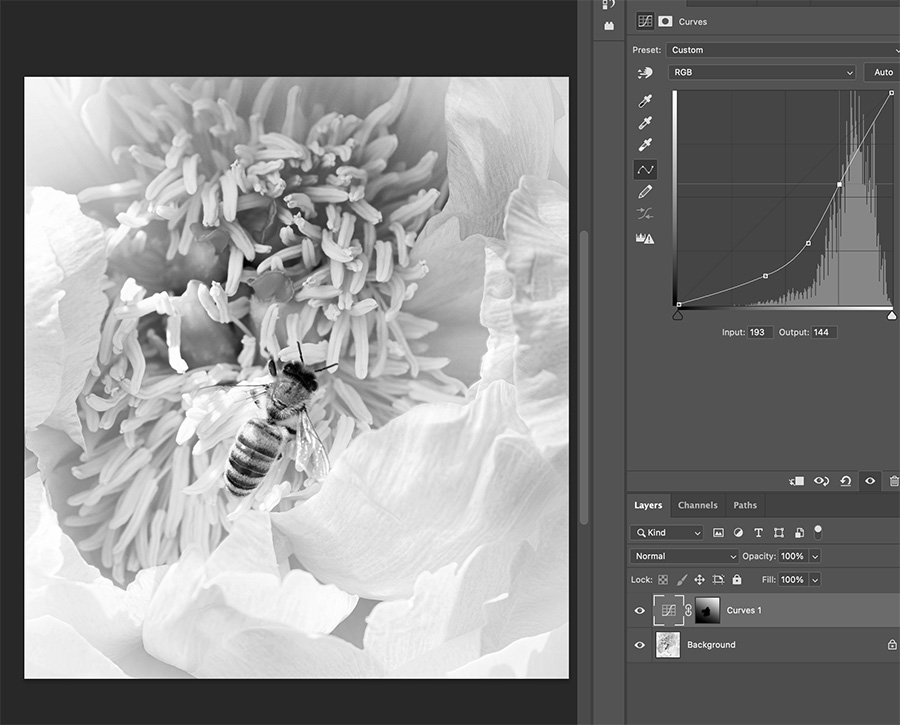900x725 pixels.
Task: Activate edit points curve tool
Action: 645,169
